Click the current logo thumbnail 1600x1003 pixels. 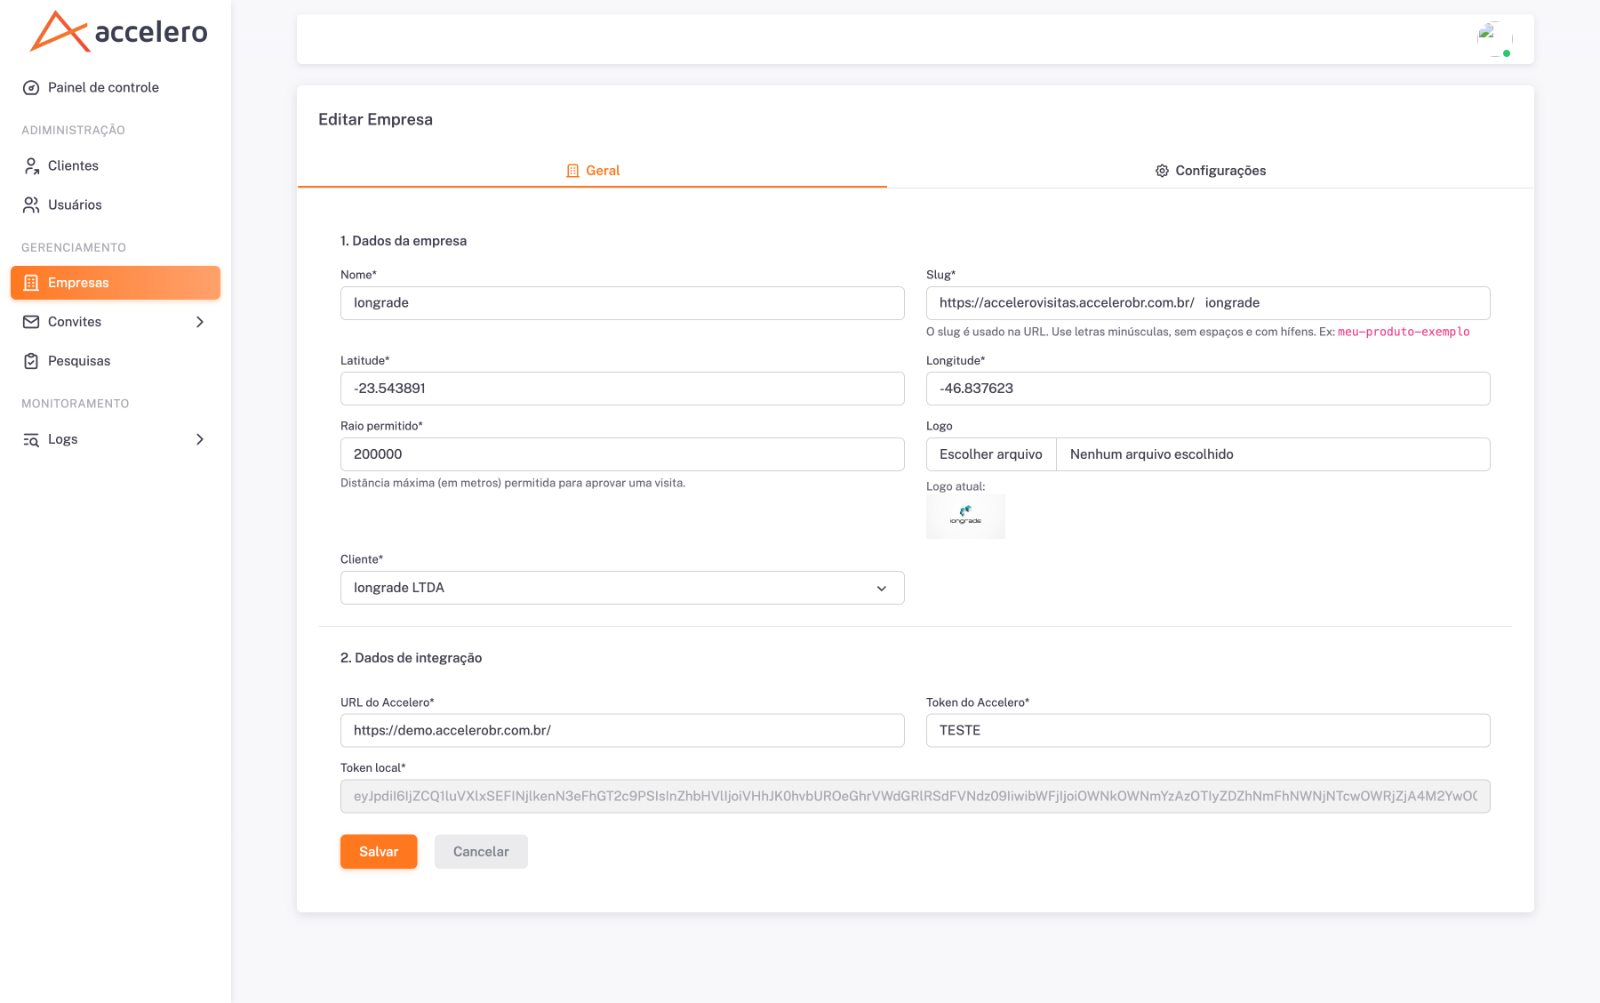pos(965,517)
